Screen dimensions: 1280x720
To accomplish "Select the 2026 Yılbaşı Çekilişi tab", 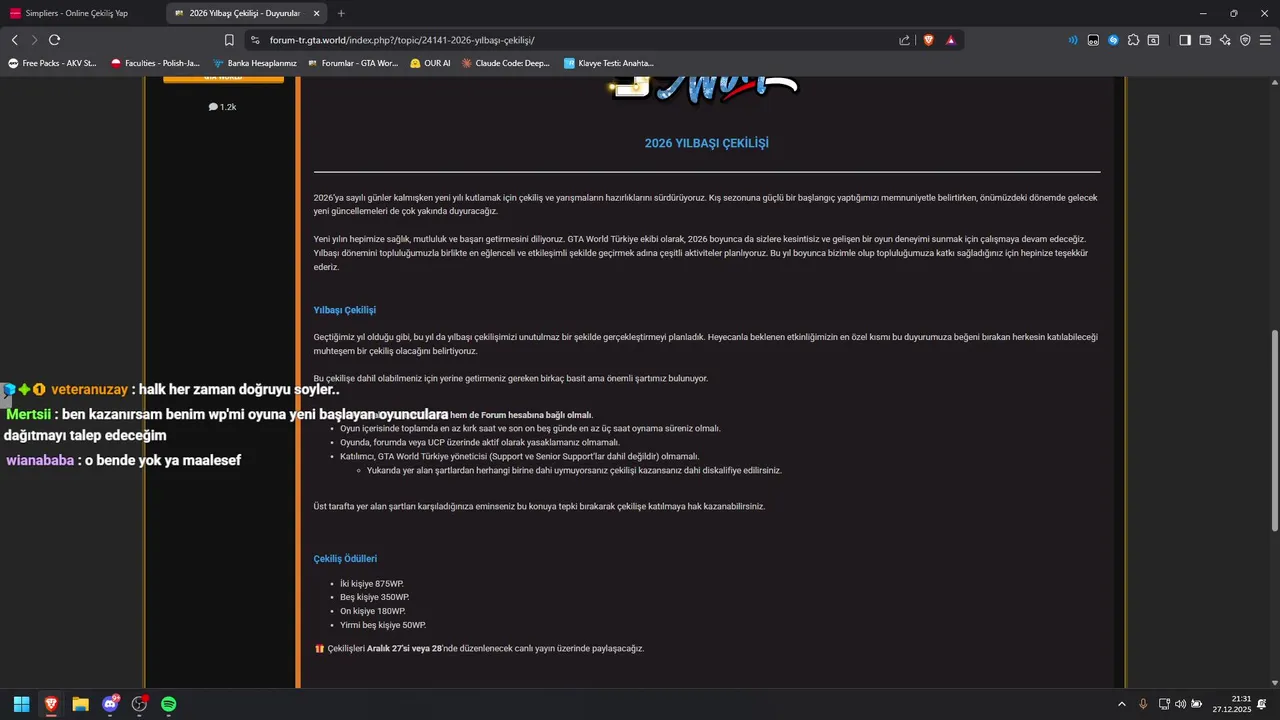I will click(x=246, y=13).
